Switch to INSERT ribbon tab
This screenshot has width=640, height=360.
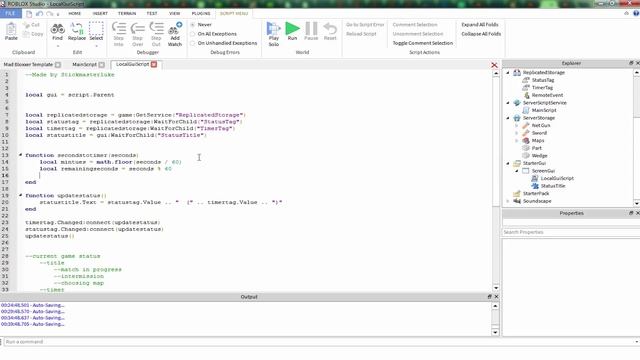[100, 13]
